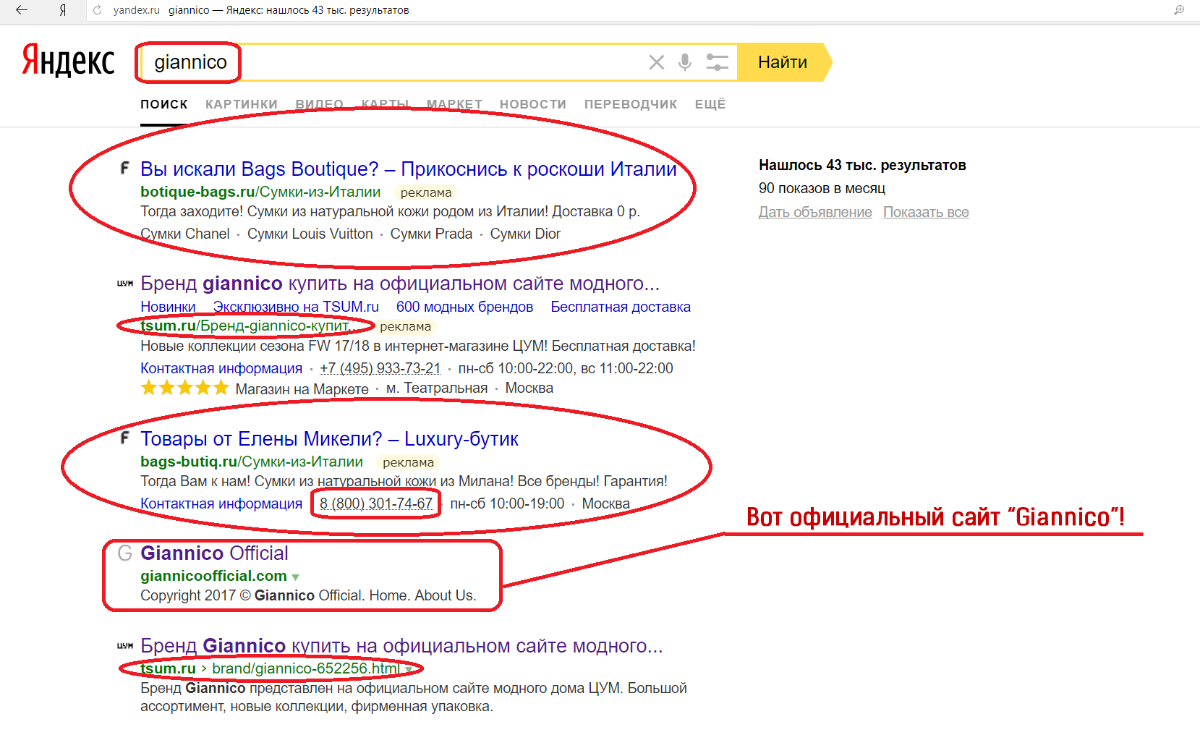Screen dimensions: 1200x748
Task: Click phone number +7 (495) 933-73-21
Action: tap(380, 368)
